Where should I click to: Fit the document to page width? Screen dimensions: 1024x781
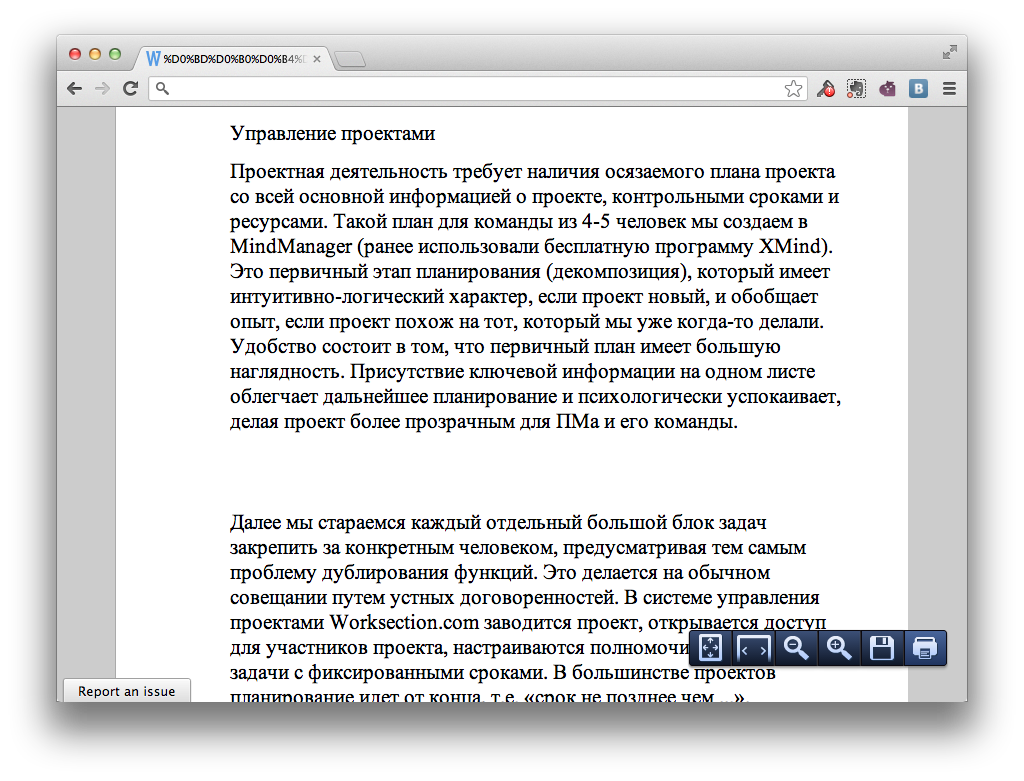[752, 648]
